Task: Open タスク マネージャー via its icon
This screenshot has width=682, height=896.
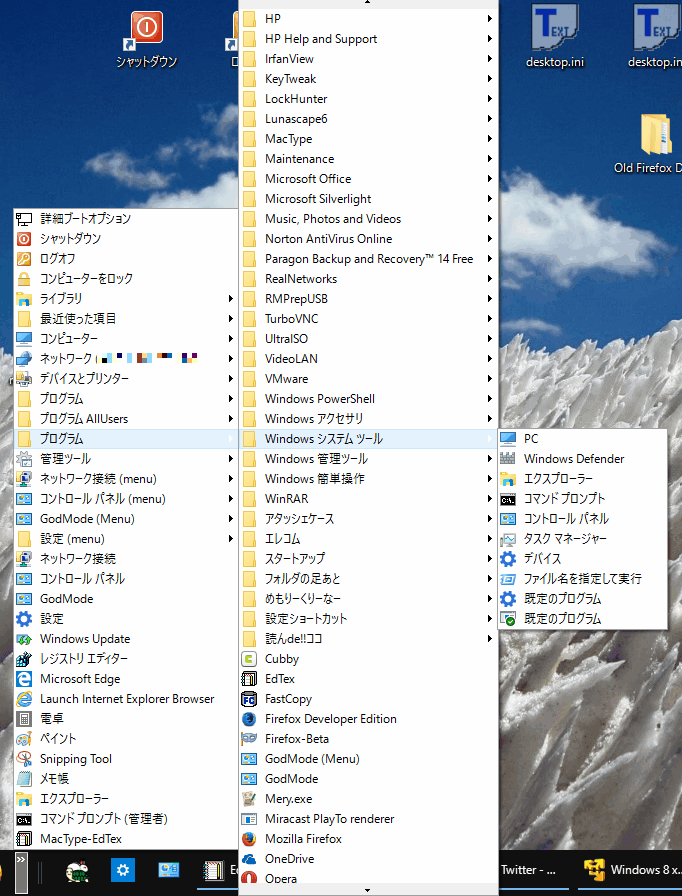Action: 508,539
